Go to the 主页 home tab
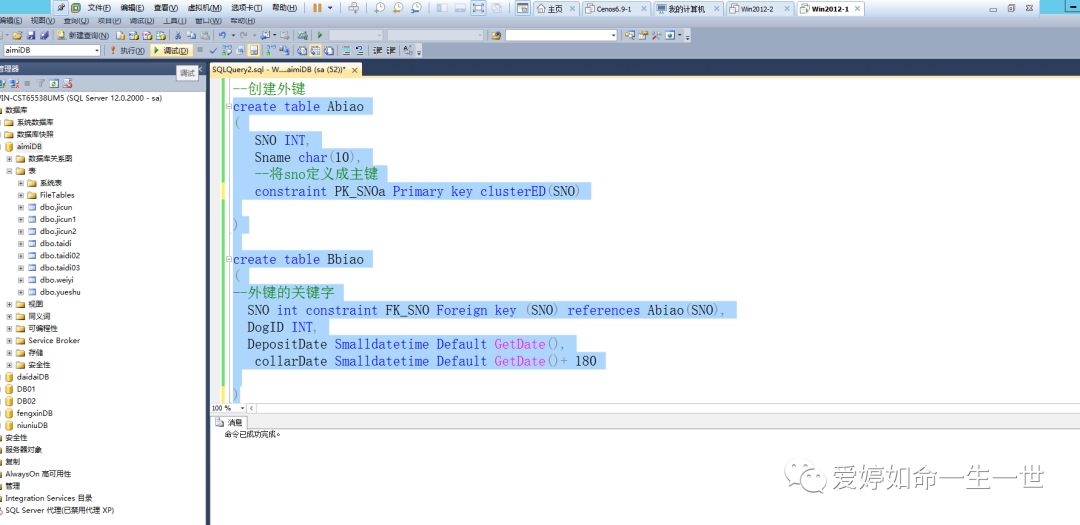This screenshot has width=1080, height=525. (x=555, y=8)
